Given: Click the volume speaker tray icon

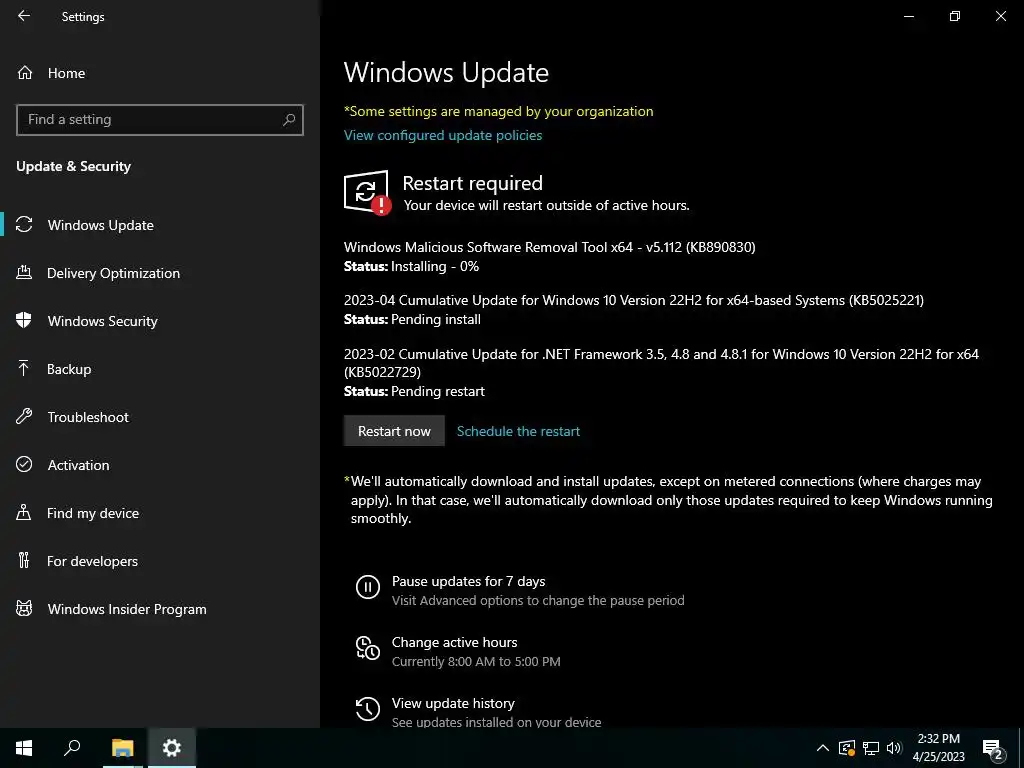Looking at the screenshot, I should (894, 748).
